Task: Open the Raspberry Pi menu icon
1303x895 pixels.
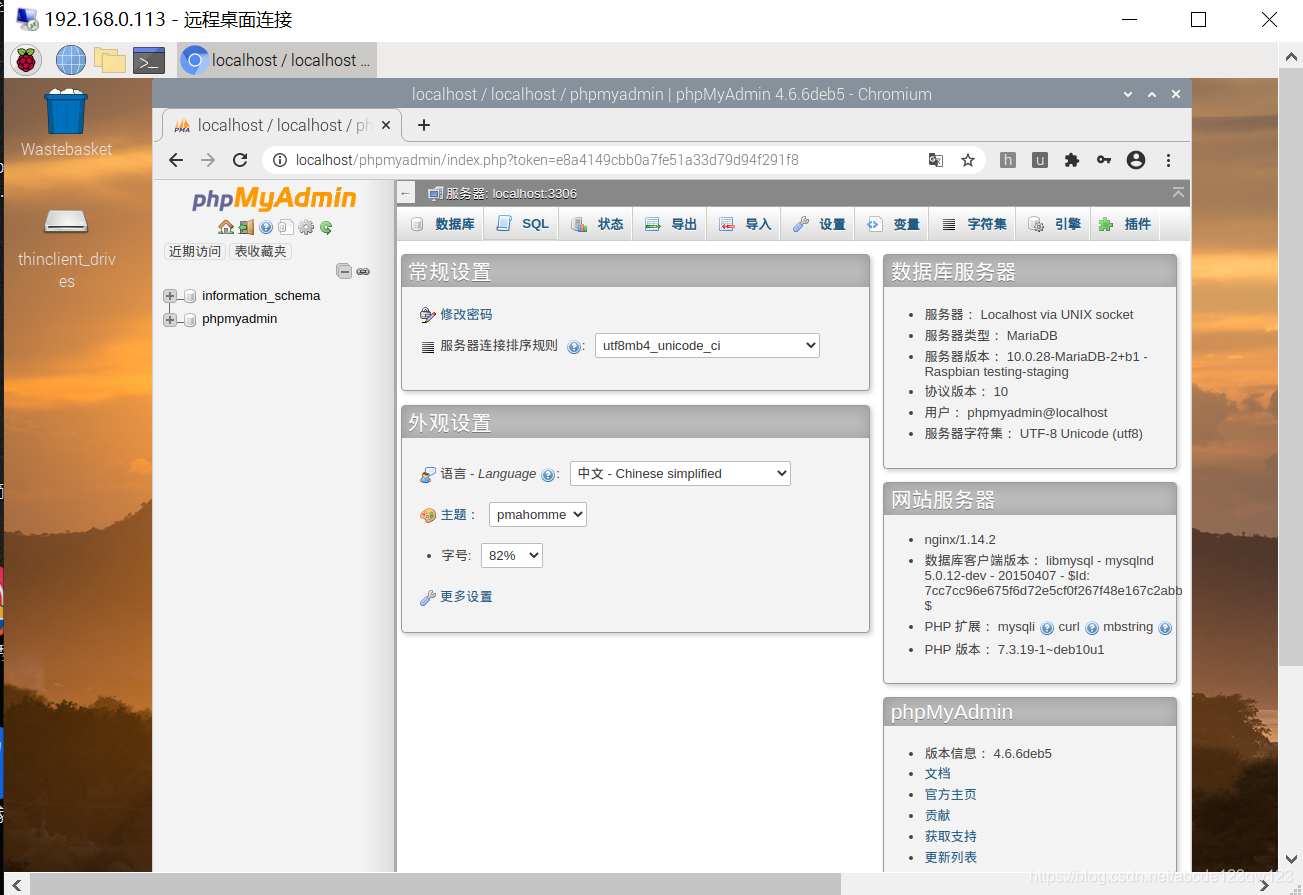Action: pos(26,60)
